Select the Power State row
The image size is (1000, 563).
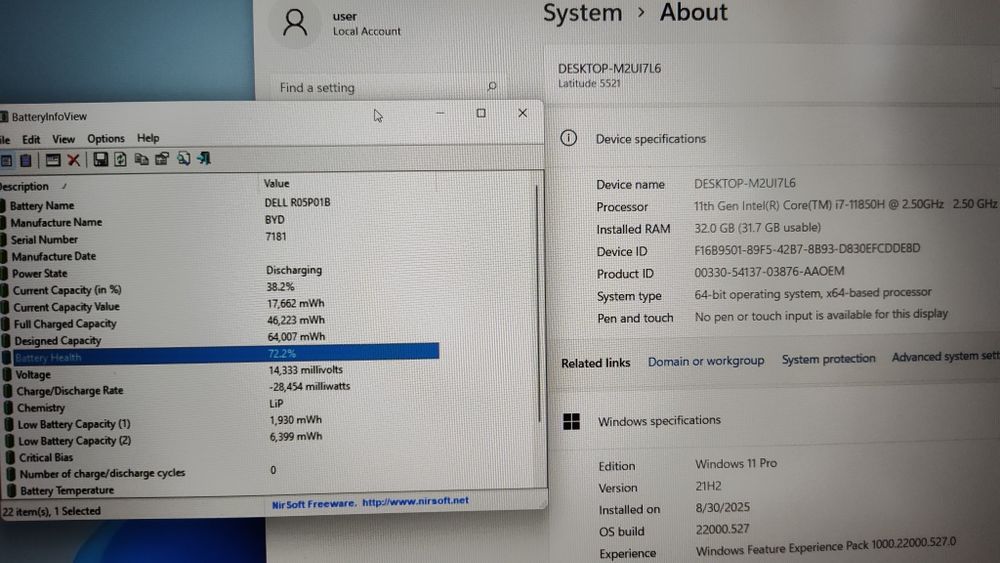(220, 272)
